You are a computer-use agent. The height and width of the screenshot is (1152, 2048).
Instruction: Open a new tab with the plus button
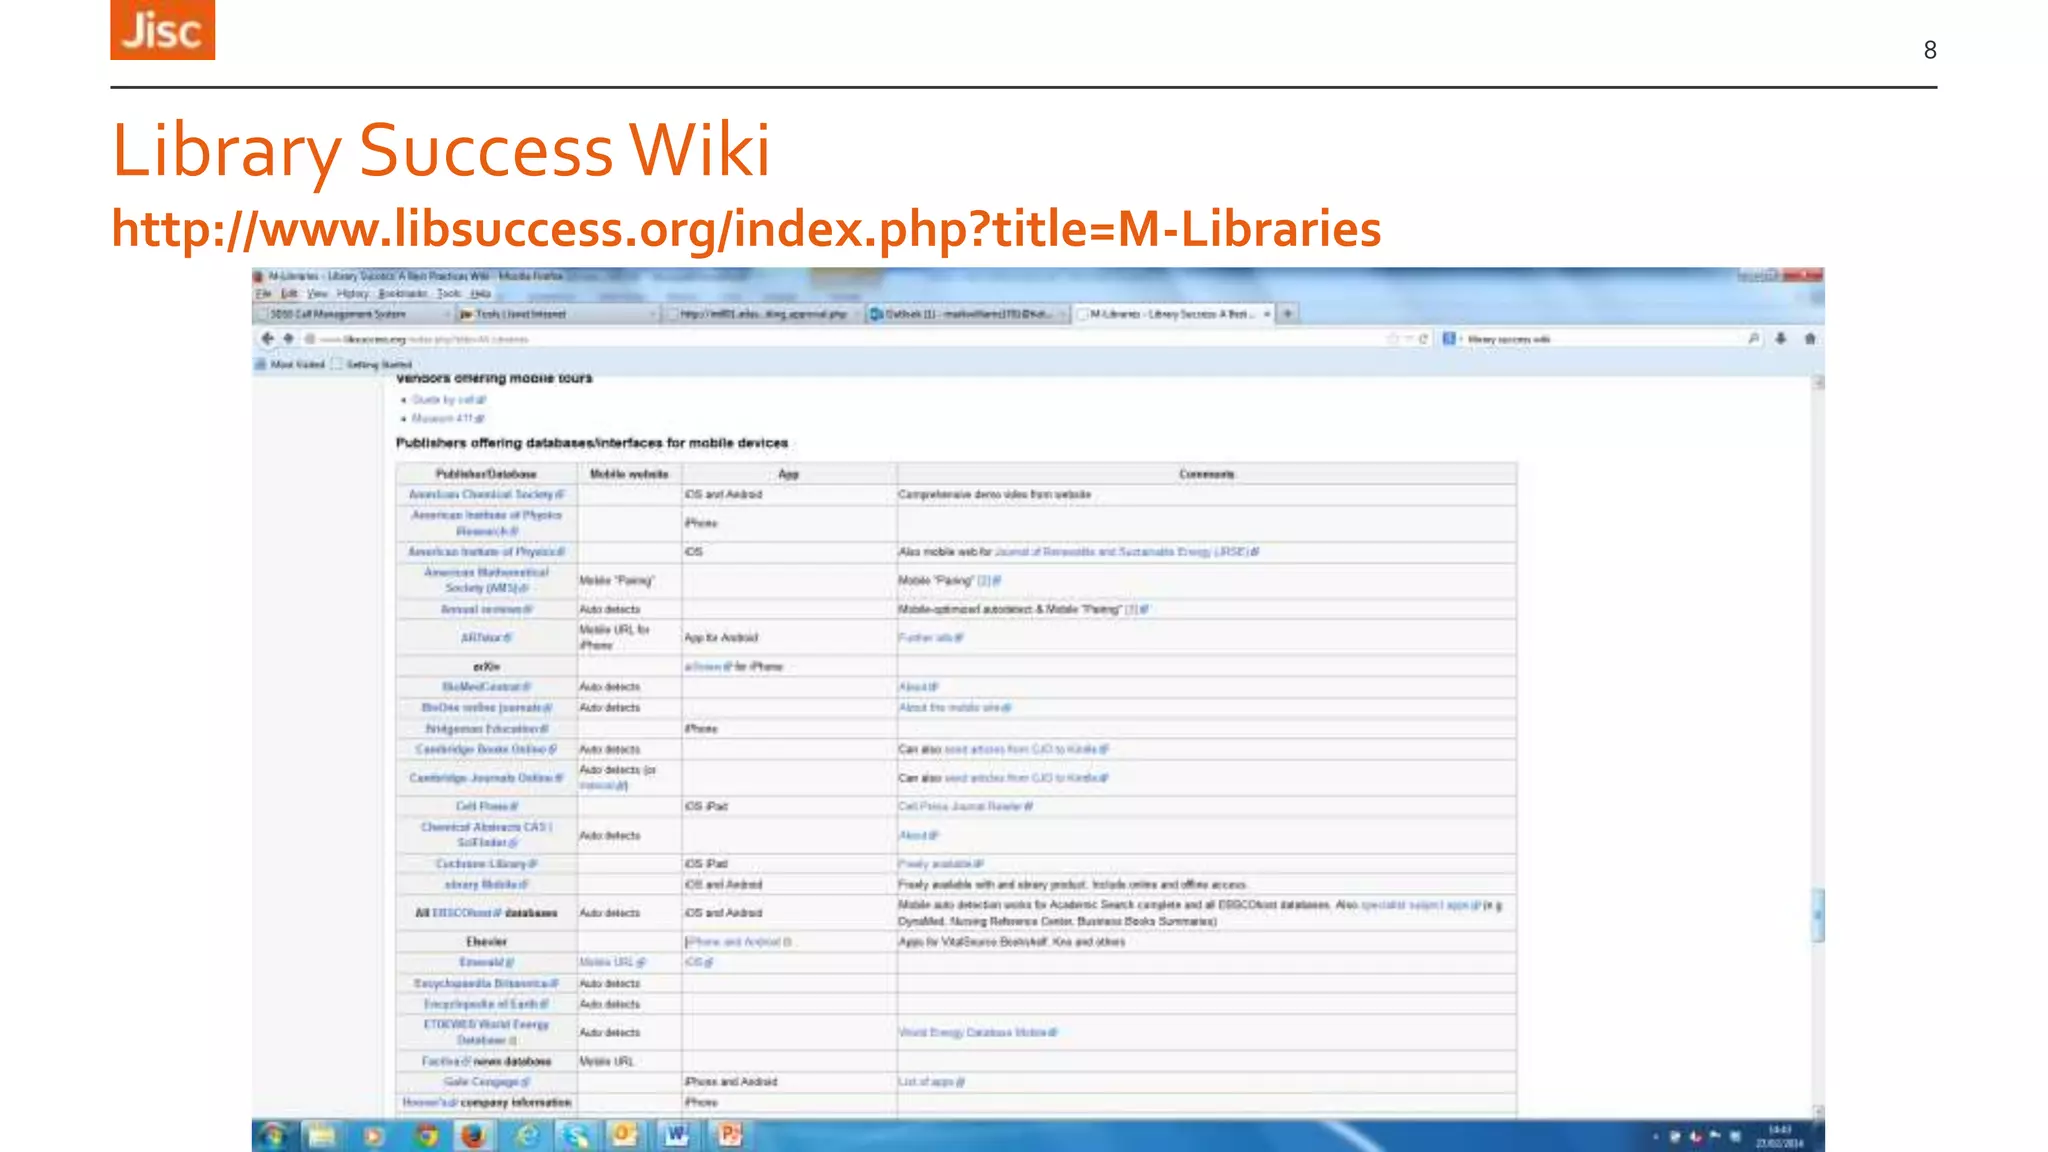[x=1288, y=314]
